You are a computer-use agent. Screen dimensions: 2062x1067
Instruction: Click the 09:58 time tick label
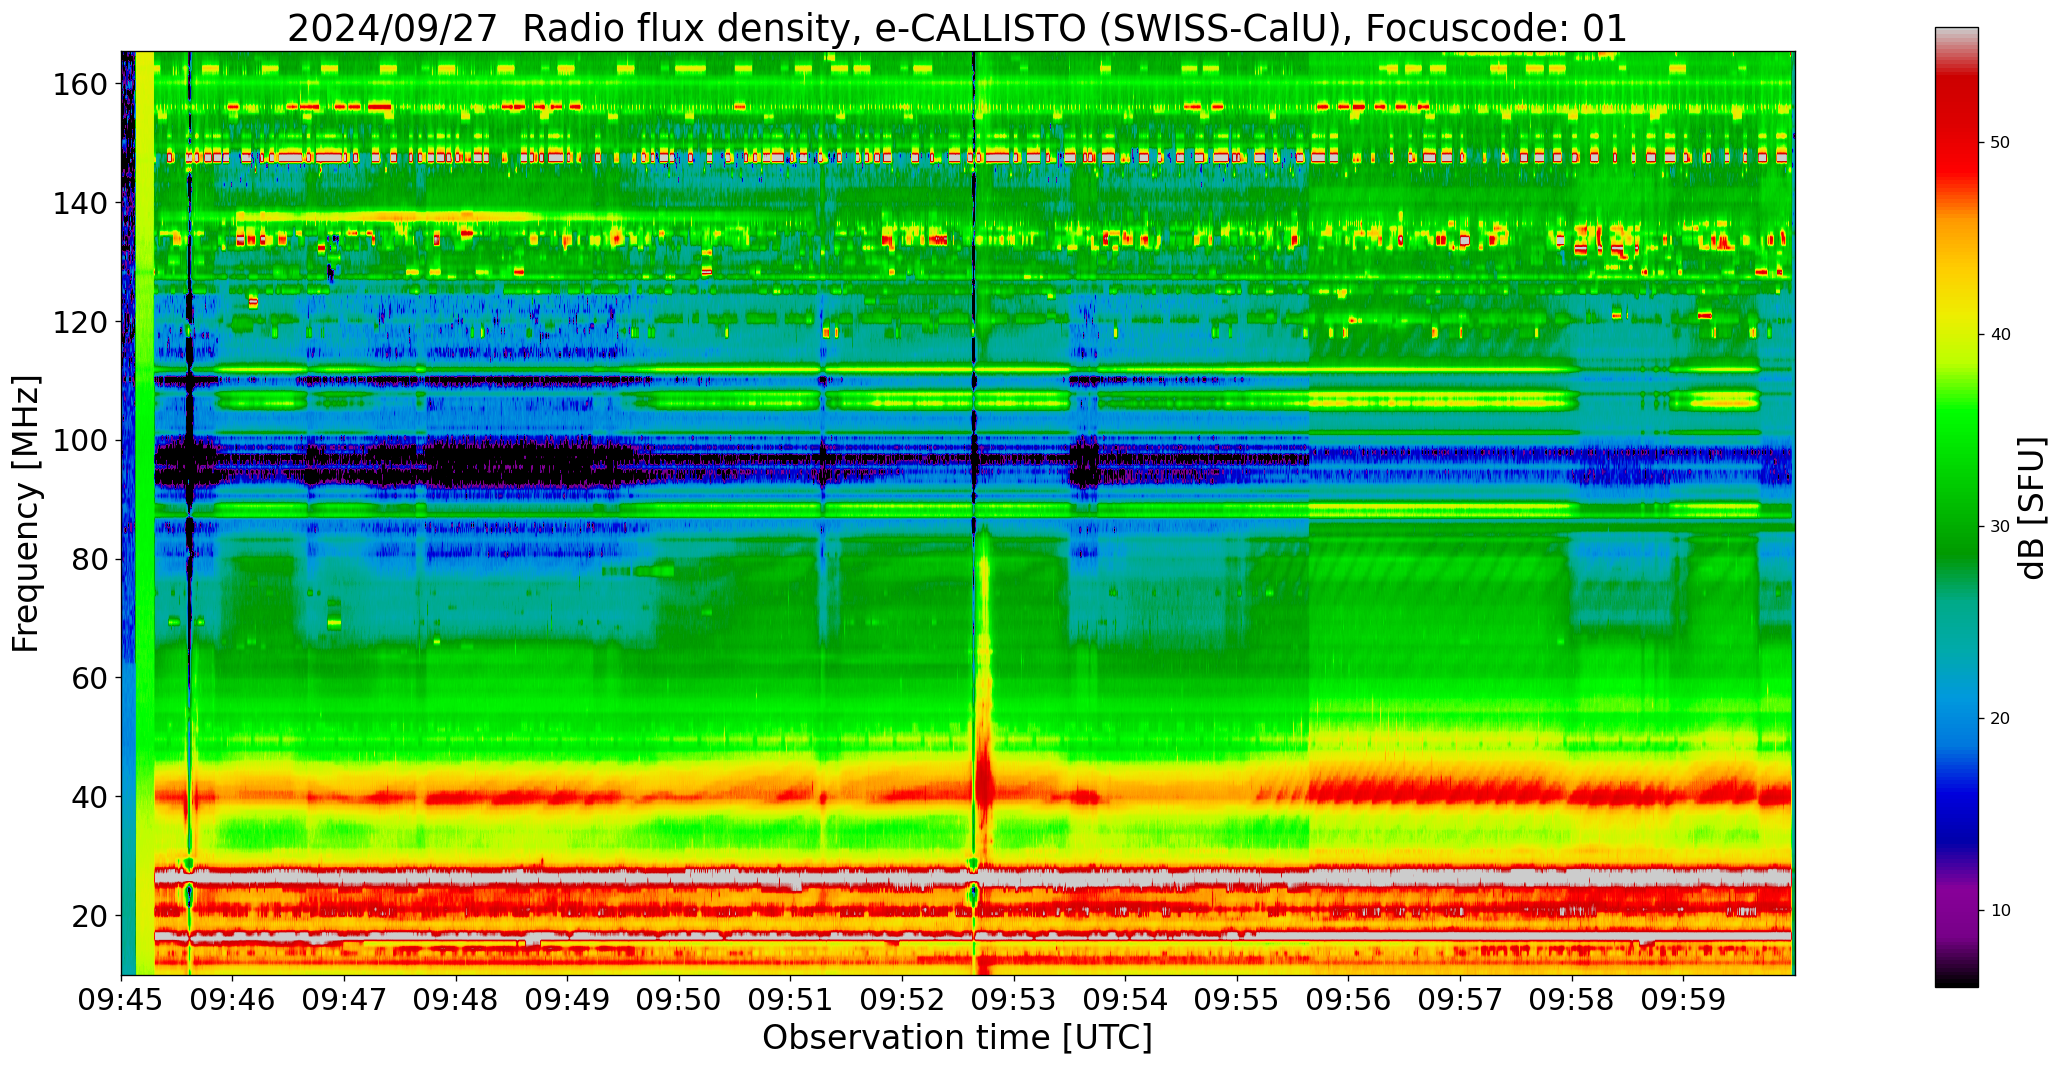(x=1572, y=999)
